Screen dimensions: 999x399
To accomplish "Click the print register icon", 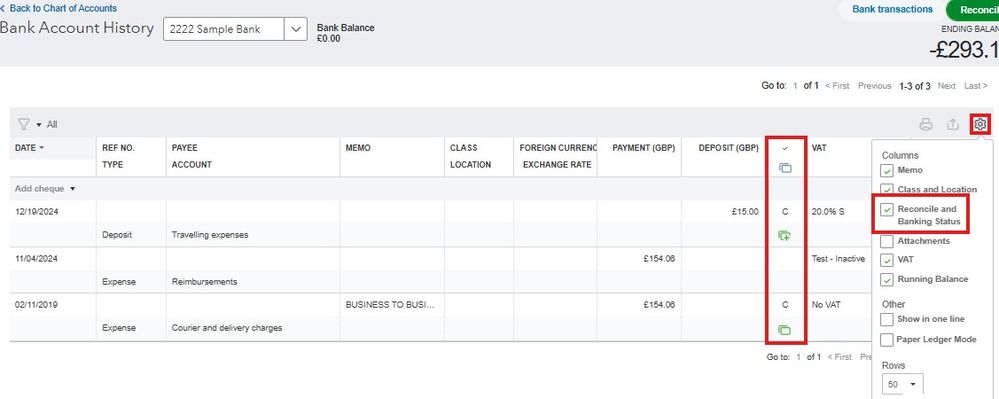I will click(x=926, y=124).
